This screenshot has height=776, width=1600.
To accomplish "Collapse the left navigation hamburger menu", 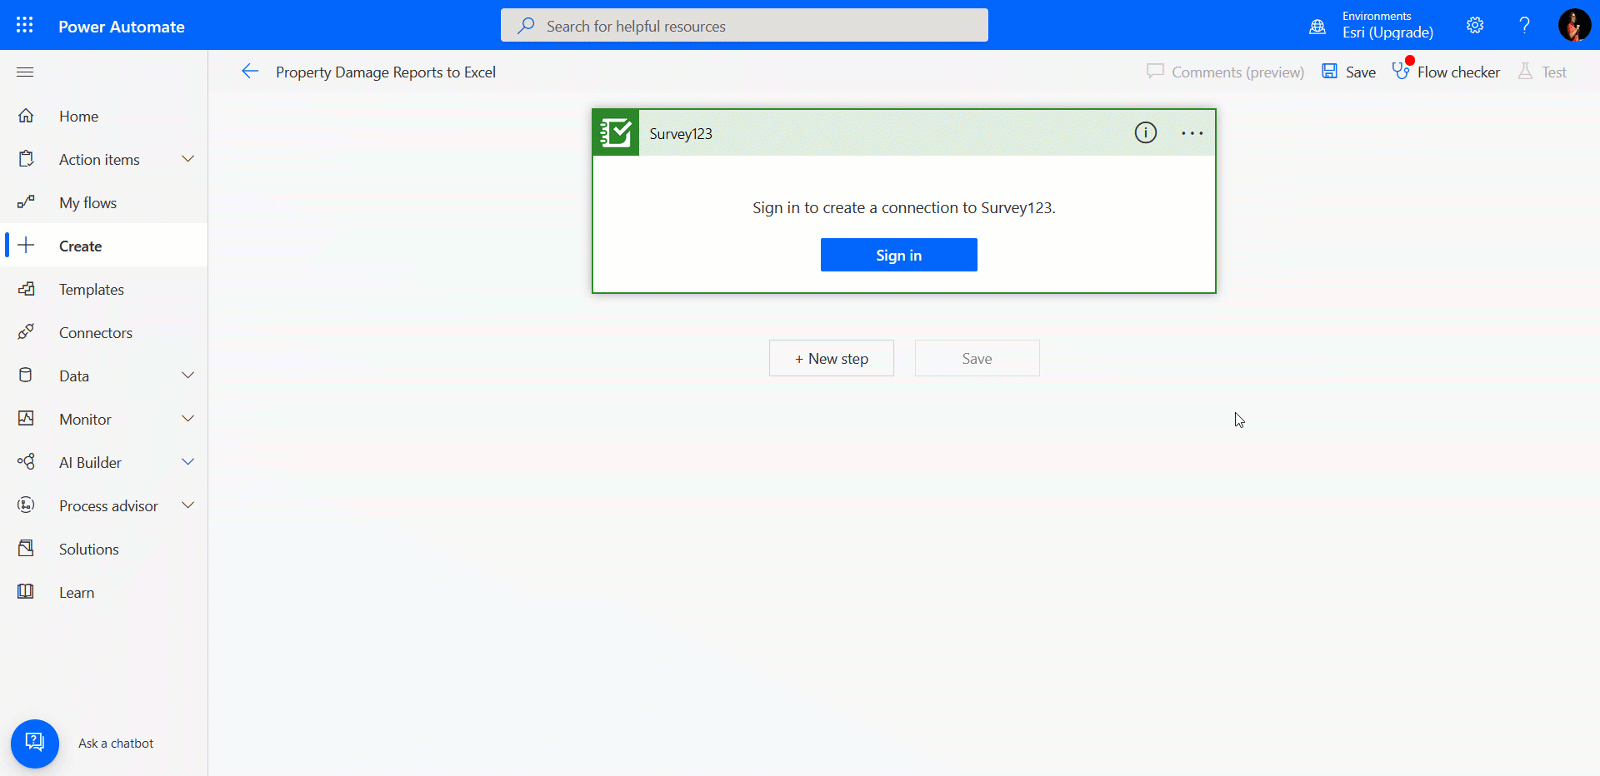I will 25,72.
